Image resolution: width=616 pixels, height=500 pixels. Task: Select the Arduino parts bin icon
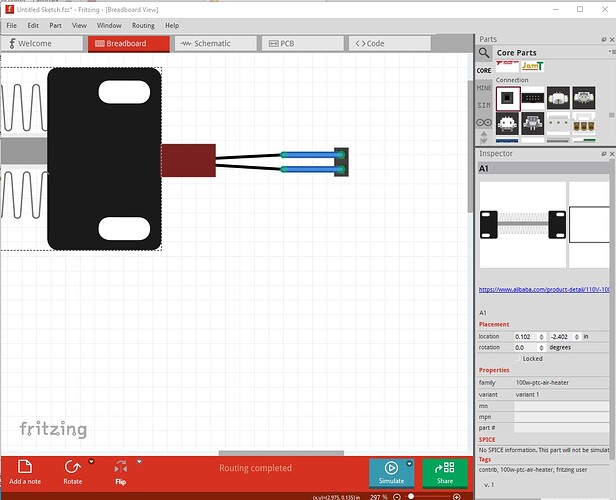(484, 122)
